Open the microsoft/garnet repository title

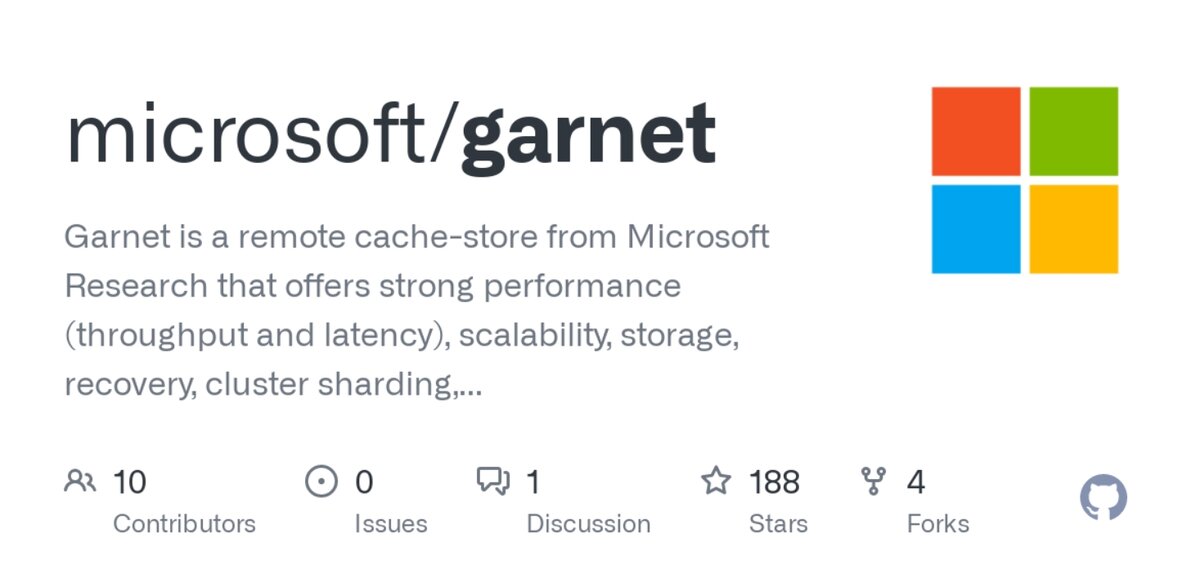391,136
